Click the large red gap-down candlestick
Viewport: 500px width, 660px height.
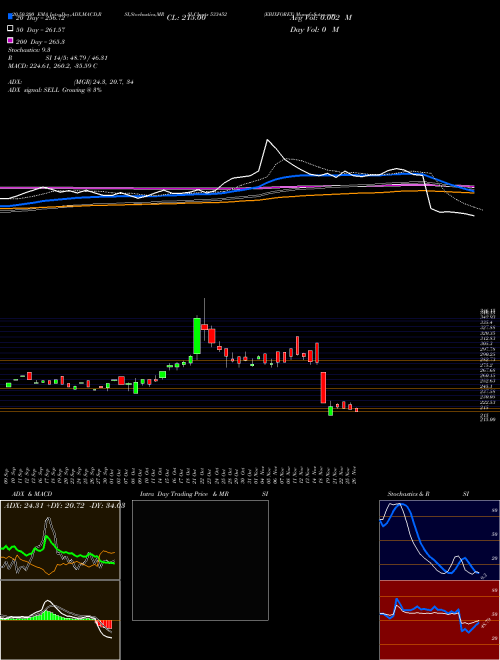(x=323, y=387)
